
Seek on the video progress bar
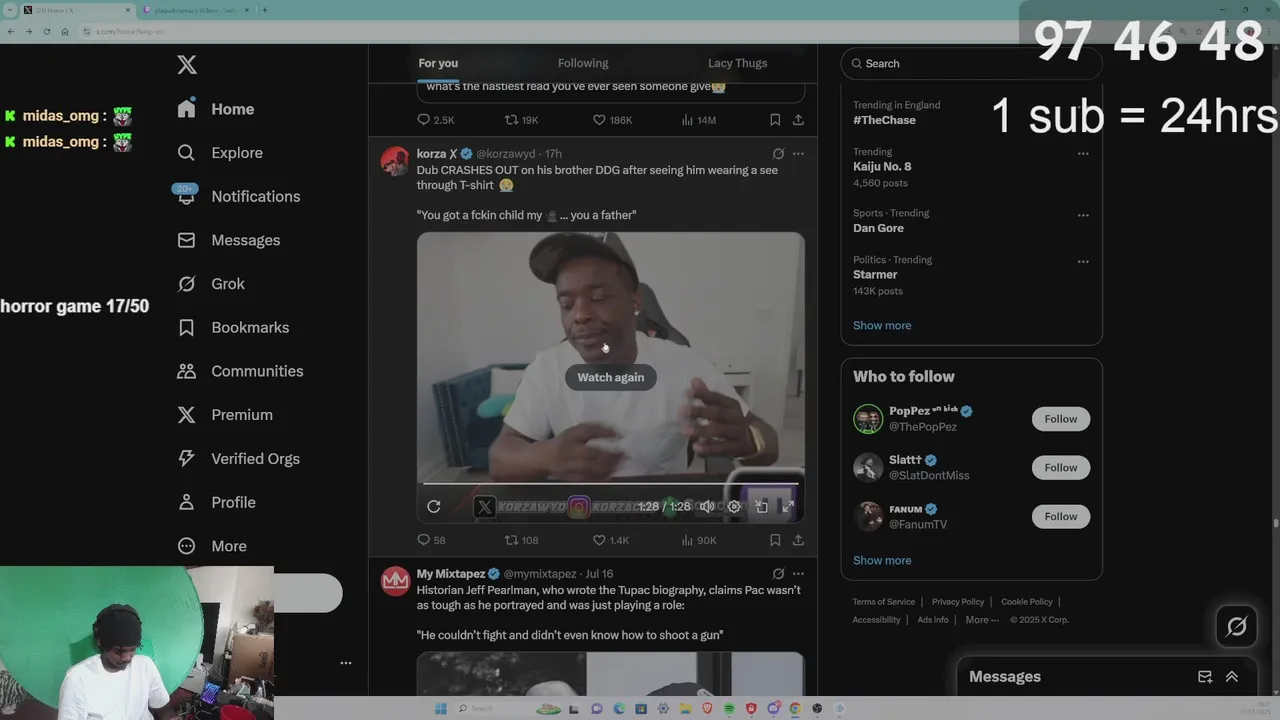tap(611, 484)
